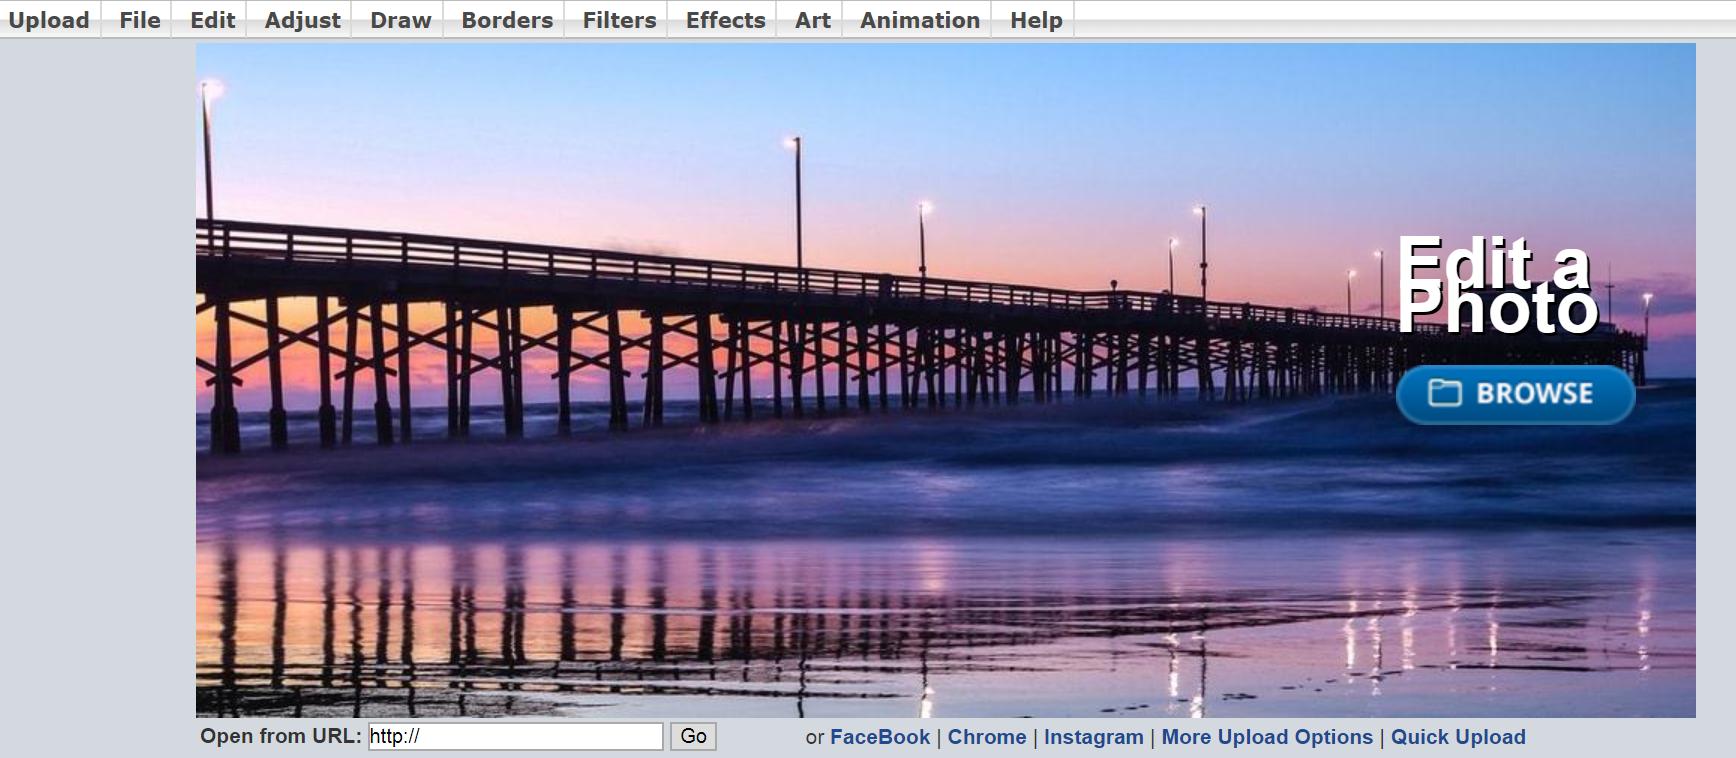Open the More Upload Options link
Screen dimensions: 1736x758
click(x=1267, y=737)
